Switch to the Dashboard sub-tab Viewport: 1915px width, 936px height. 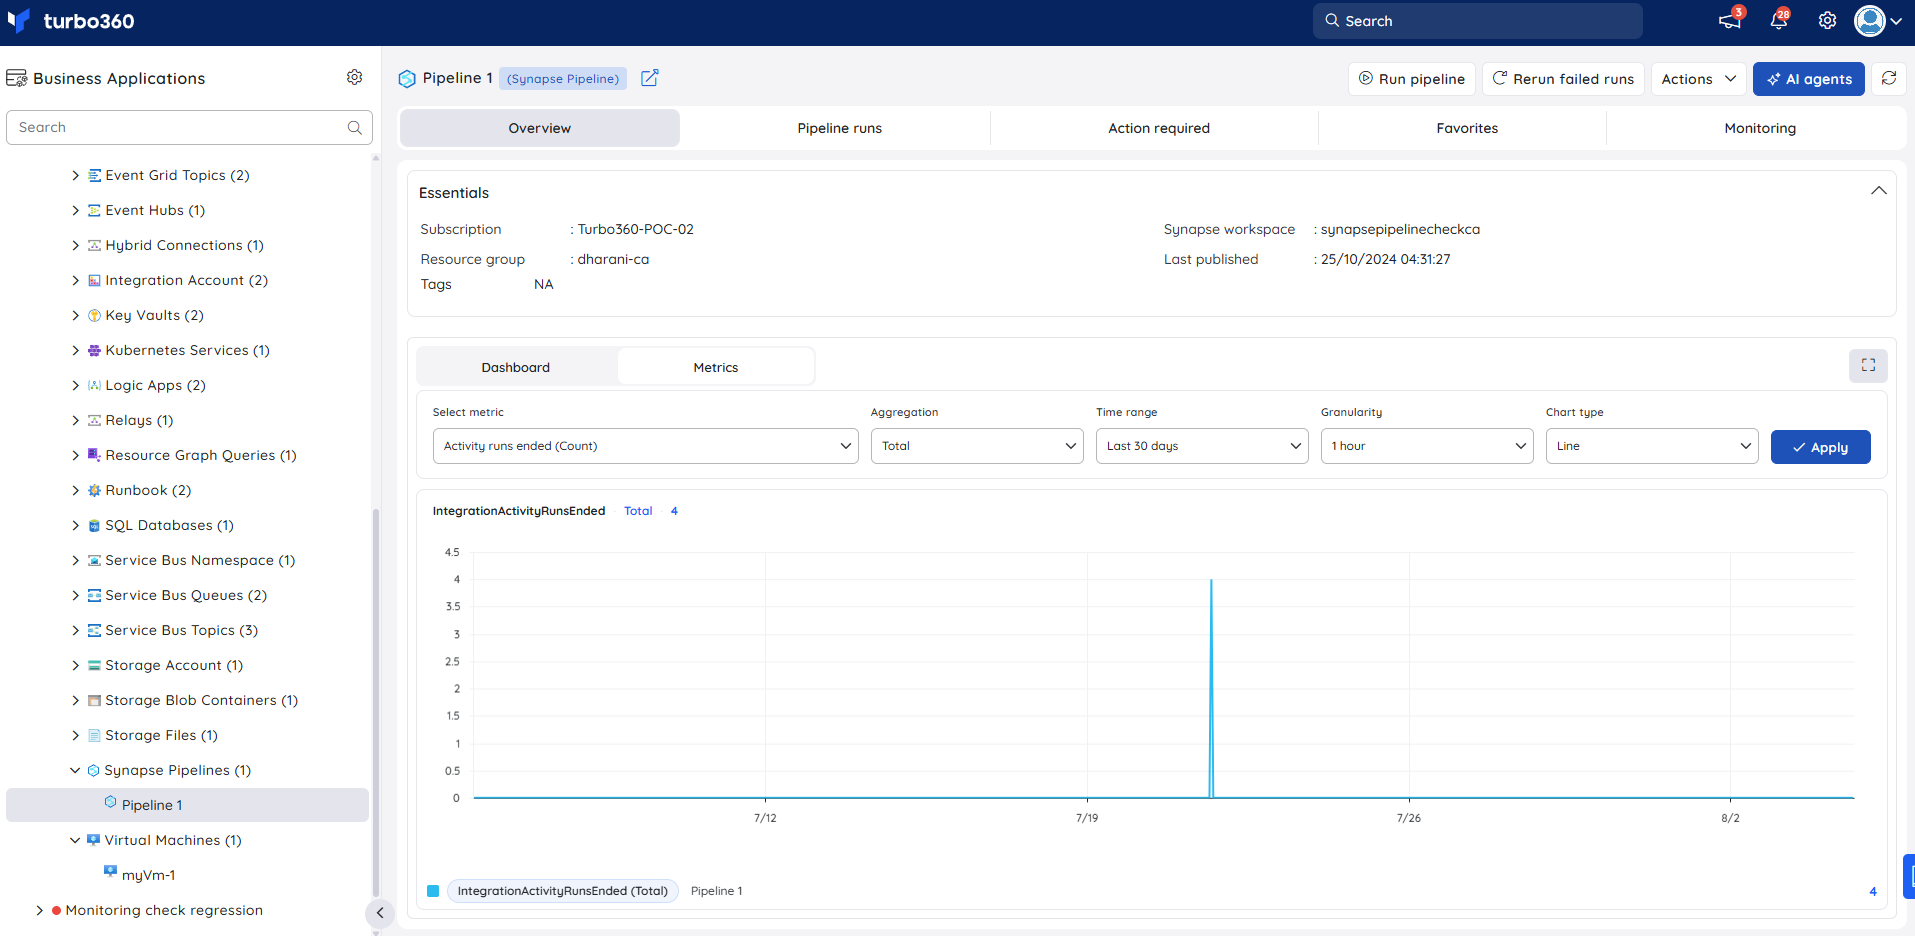coord(516,367)
